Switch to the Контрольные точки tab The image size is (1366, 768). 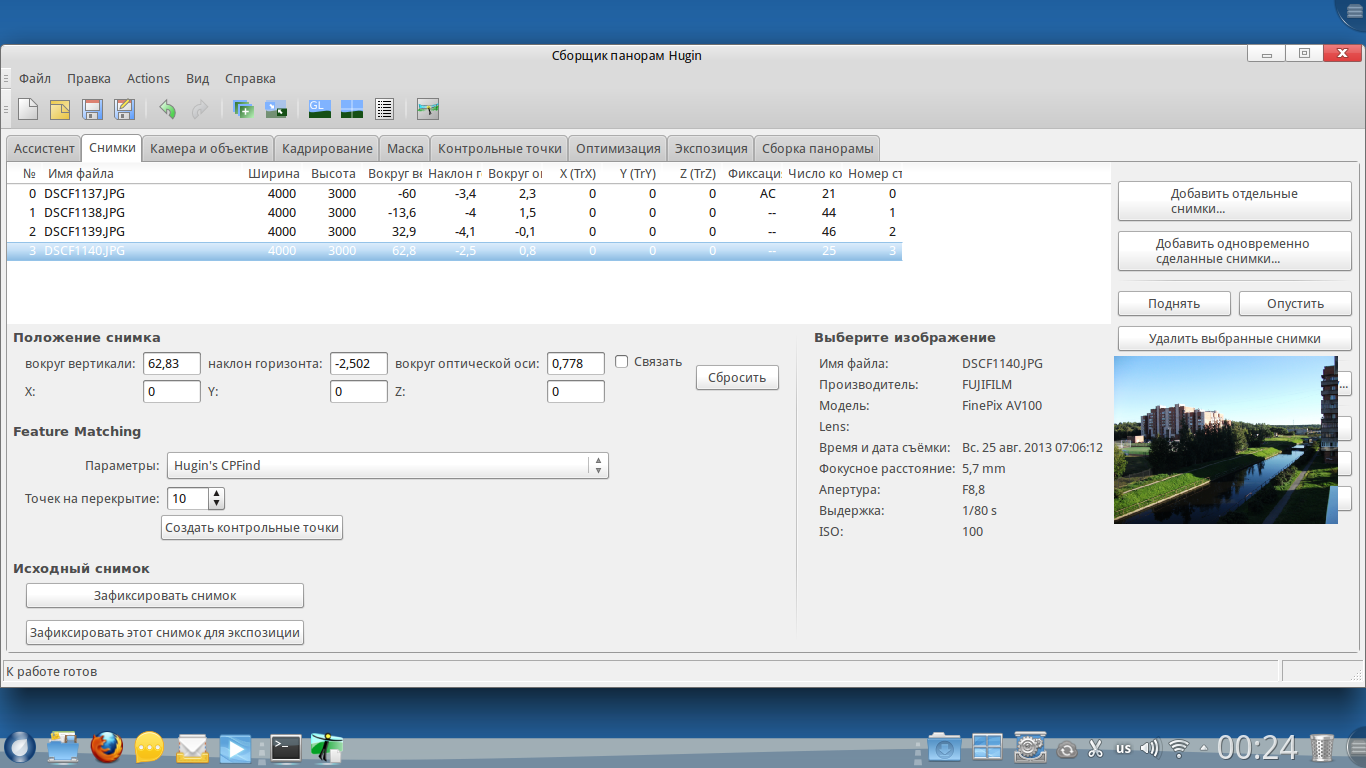coord(499,148)
